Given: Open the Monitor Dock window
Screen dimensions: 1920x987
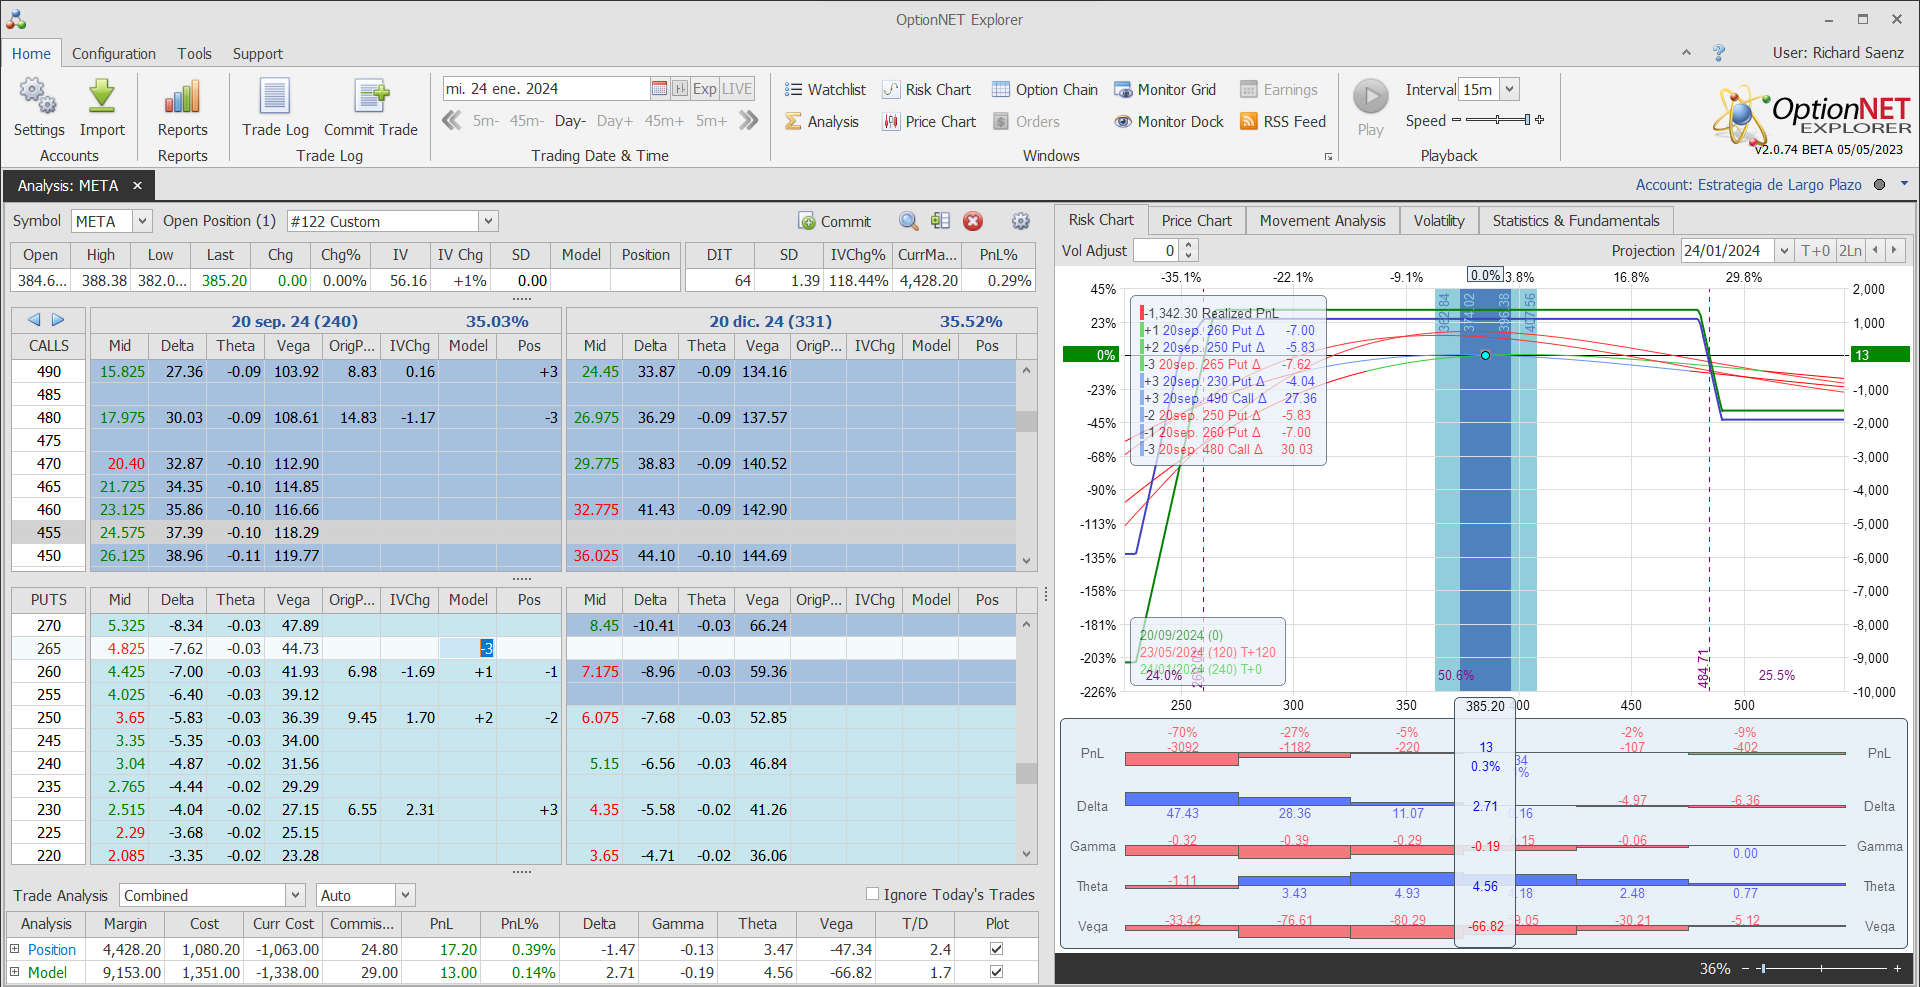Looking at the screenshot, I should tap(1169, 122).
